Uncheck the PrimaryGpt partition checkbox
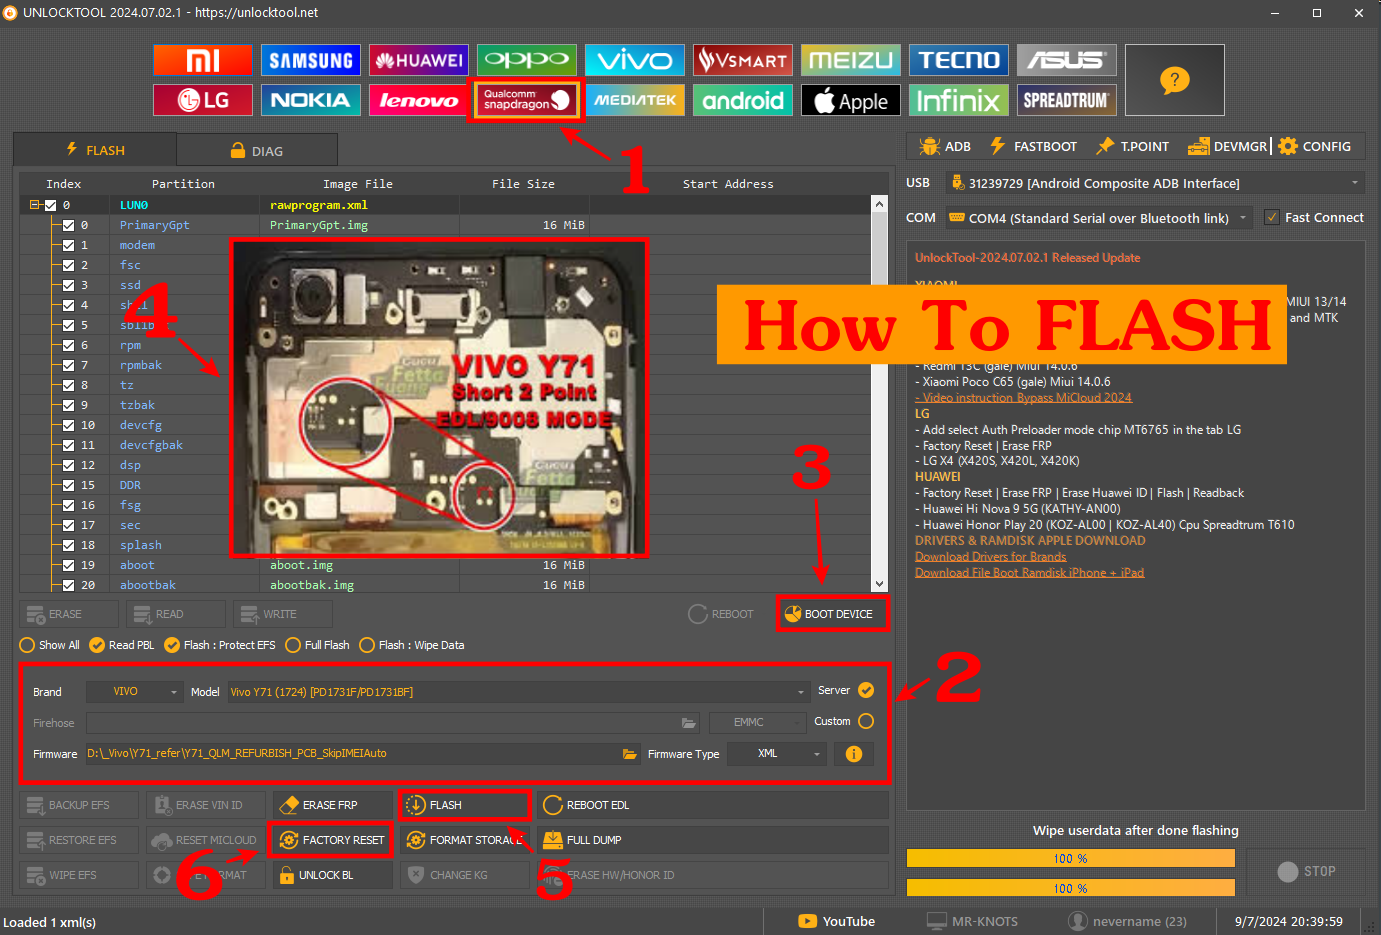This screenshot has height=935, width=1381. pyautogui.click(x=68, y=225)
